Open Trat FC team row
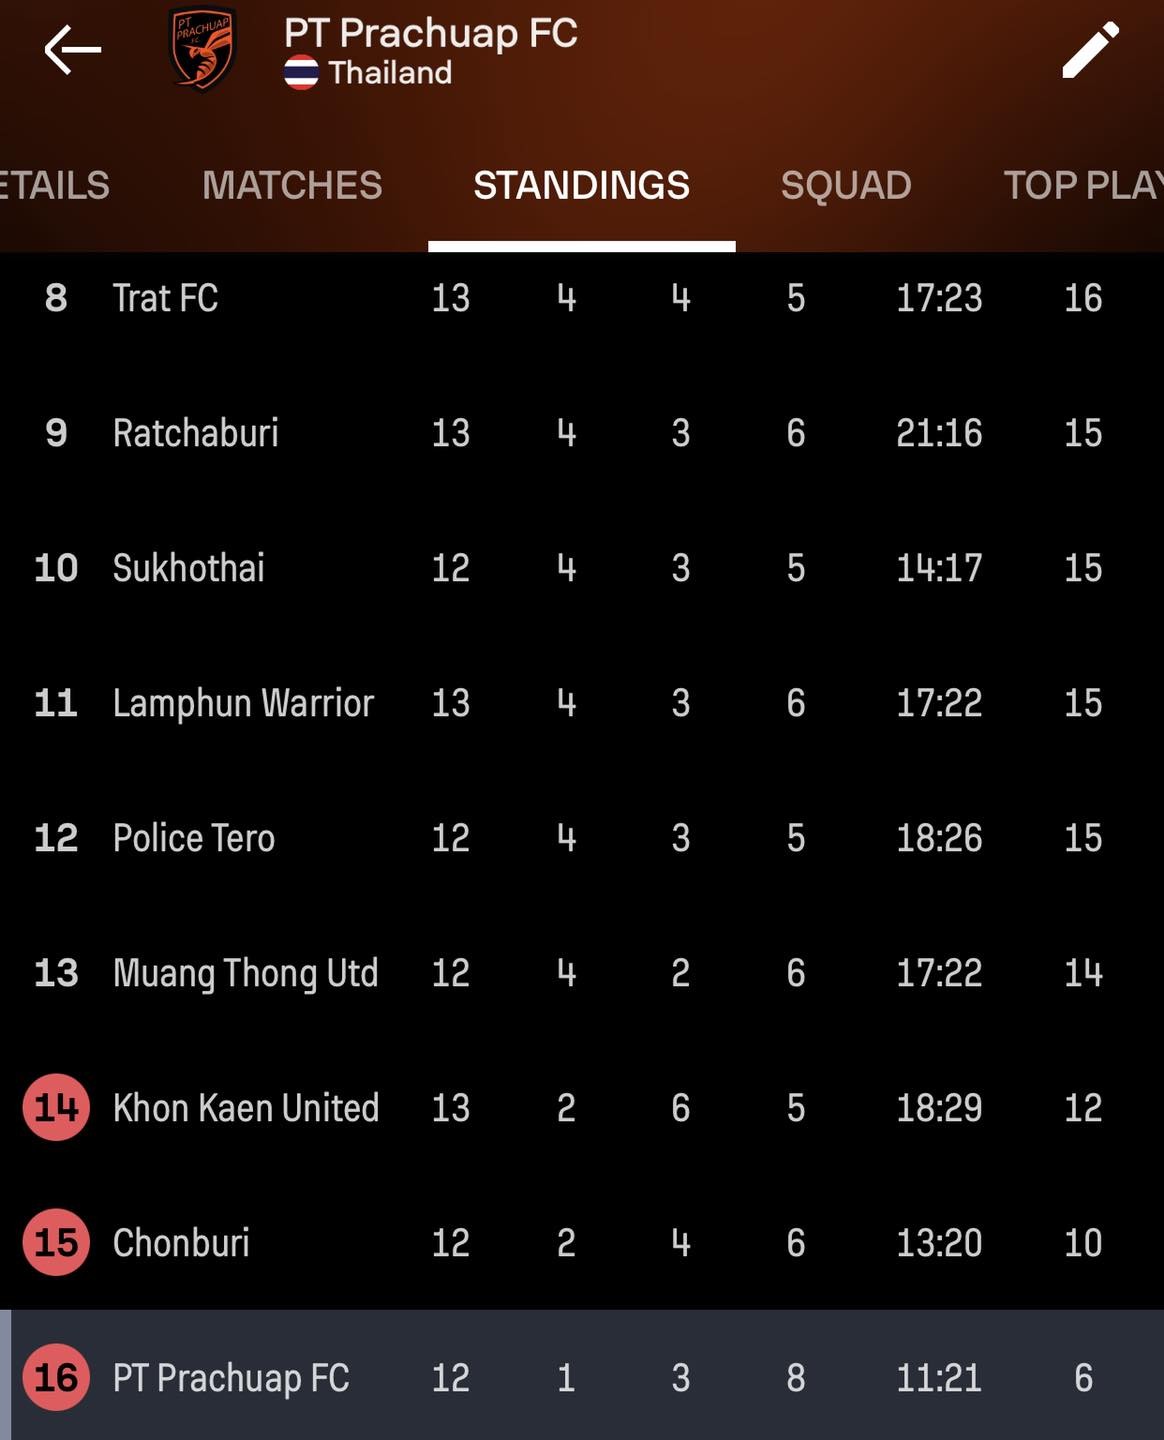The width and height of the screenshot is (1164, 1440). 165,298
